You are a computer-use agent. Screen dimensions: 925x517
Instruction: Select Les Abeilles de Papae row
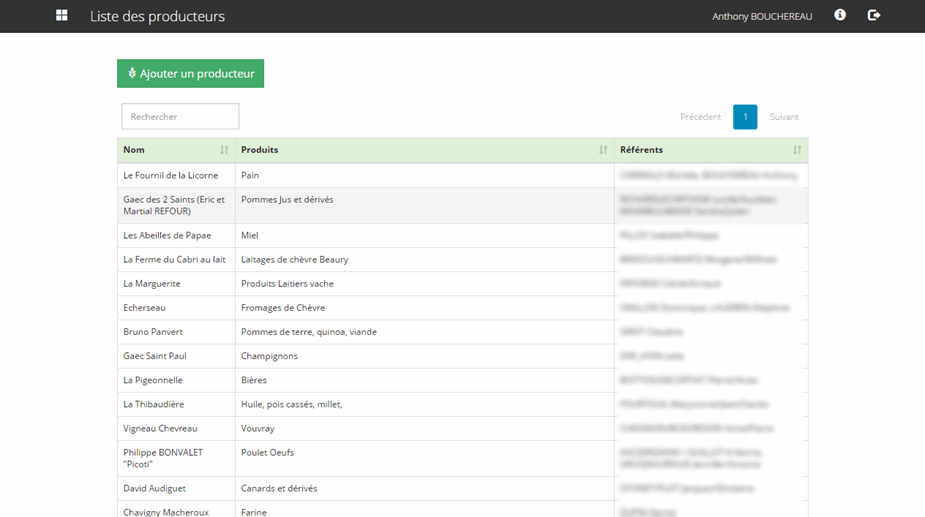coord(167,236)
